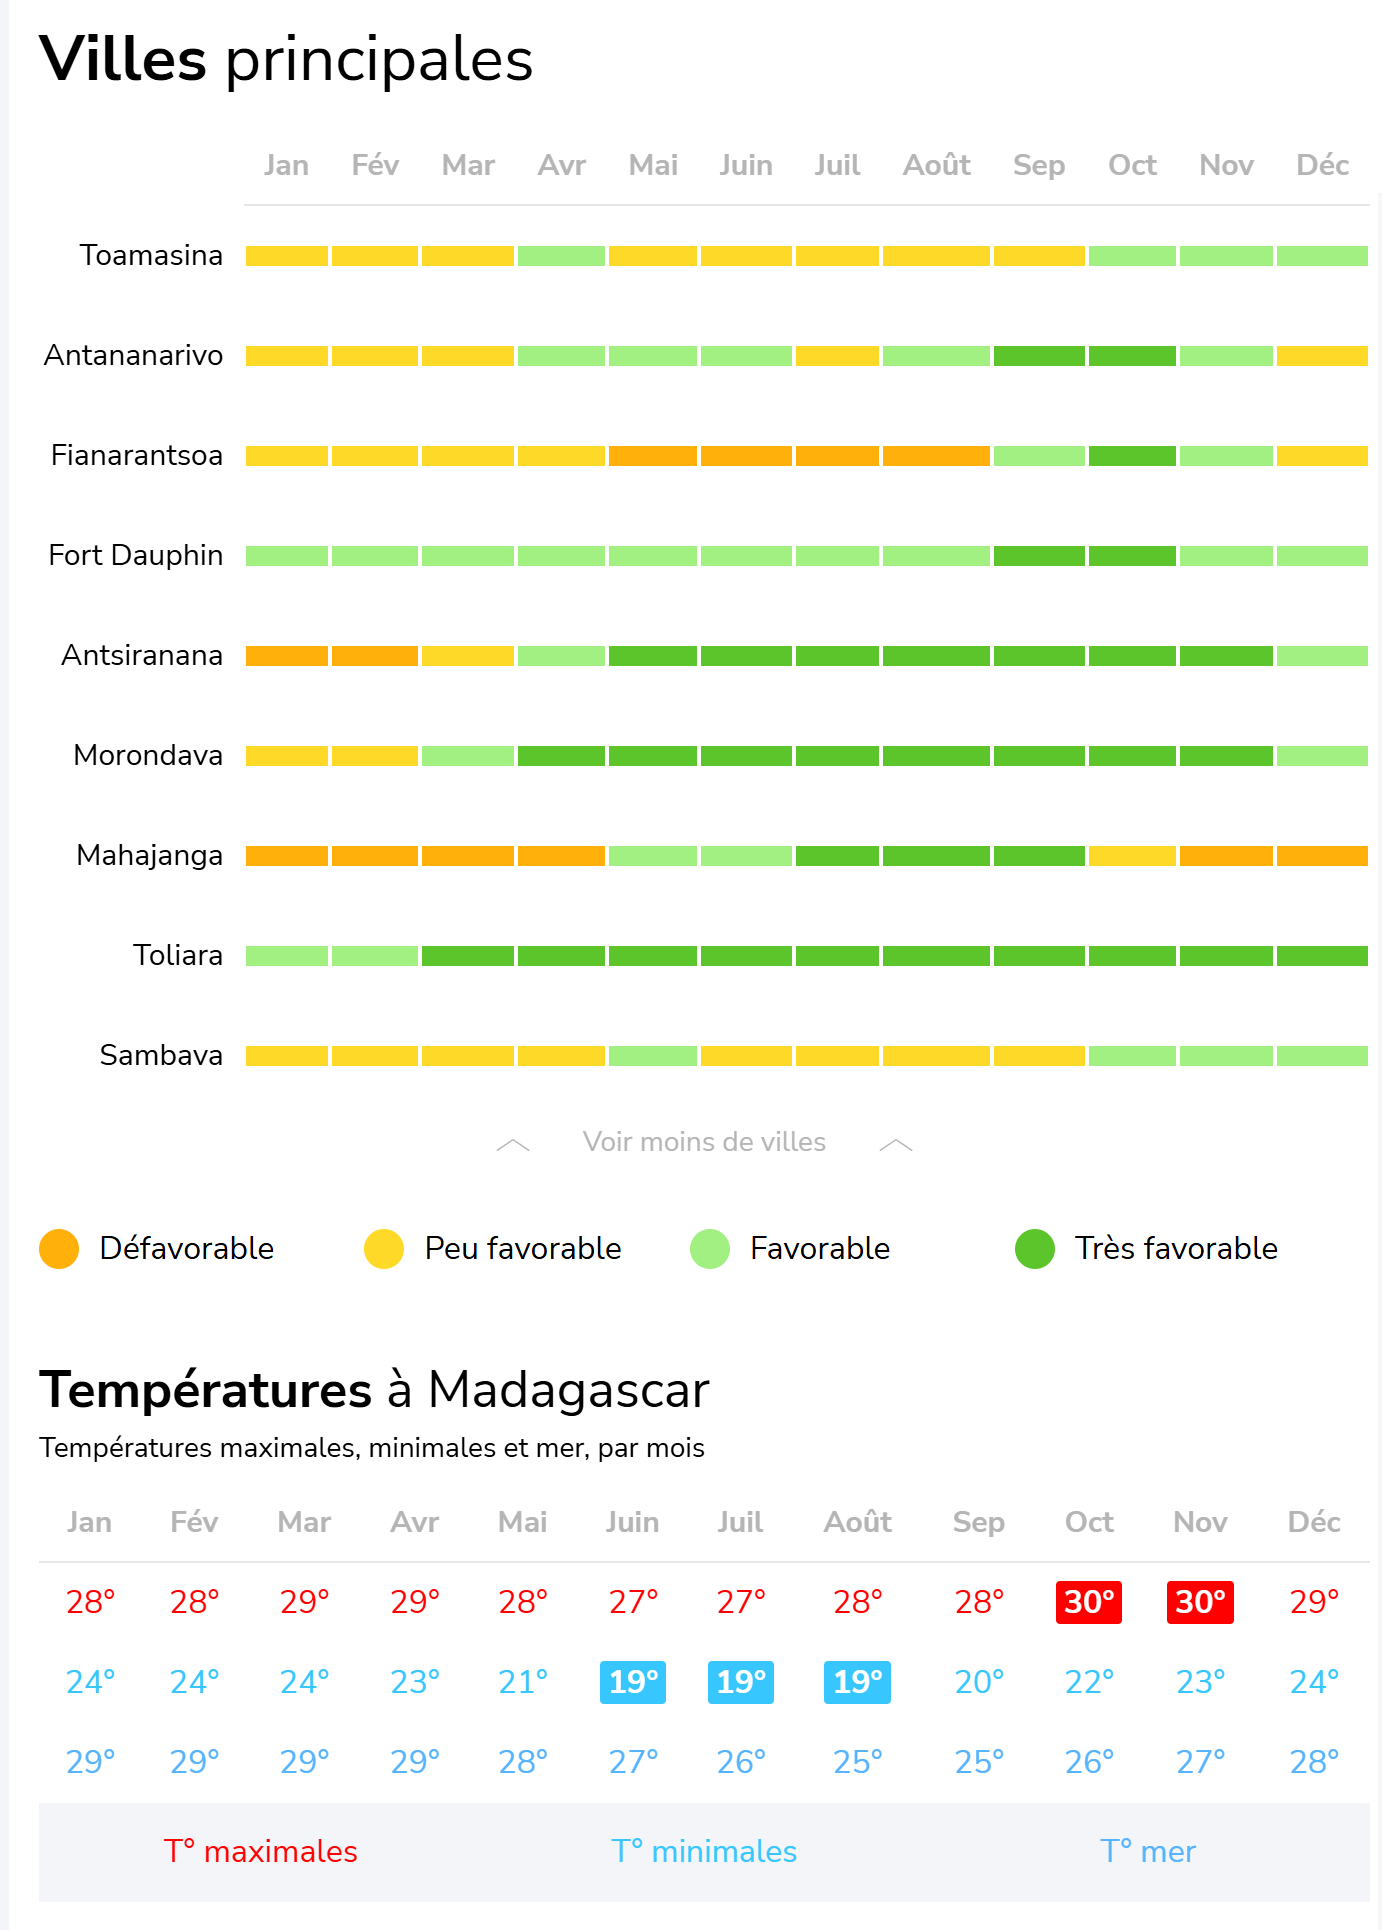Click the dark green Très favorable dot
The width and height of the screenshot is (1382, 1930).
[x=1035, y=1249]
